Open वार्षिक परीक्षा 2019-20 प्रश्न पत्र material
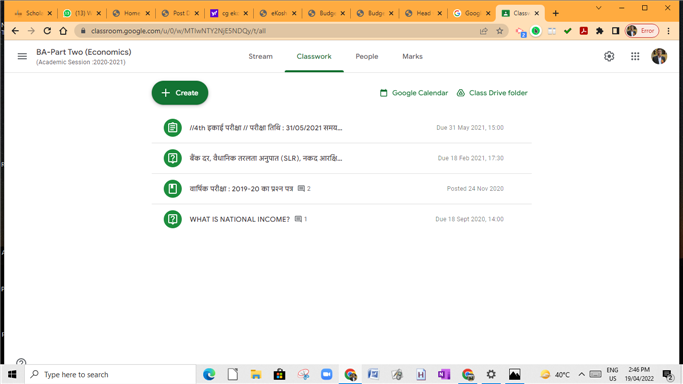Image resolution: width=683 pixels, height=384 pixels. (x=342, y=189)
